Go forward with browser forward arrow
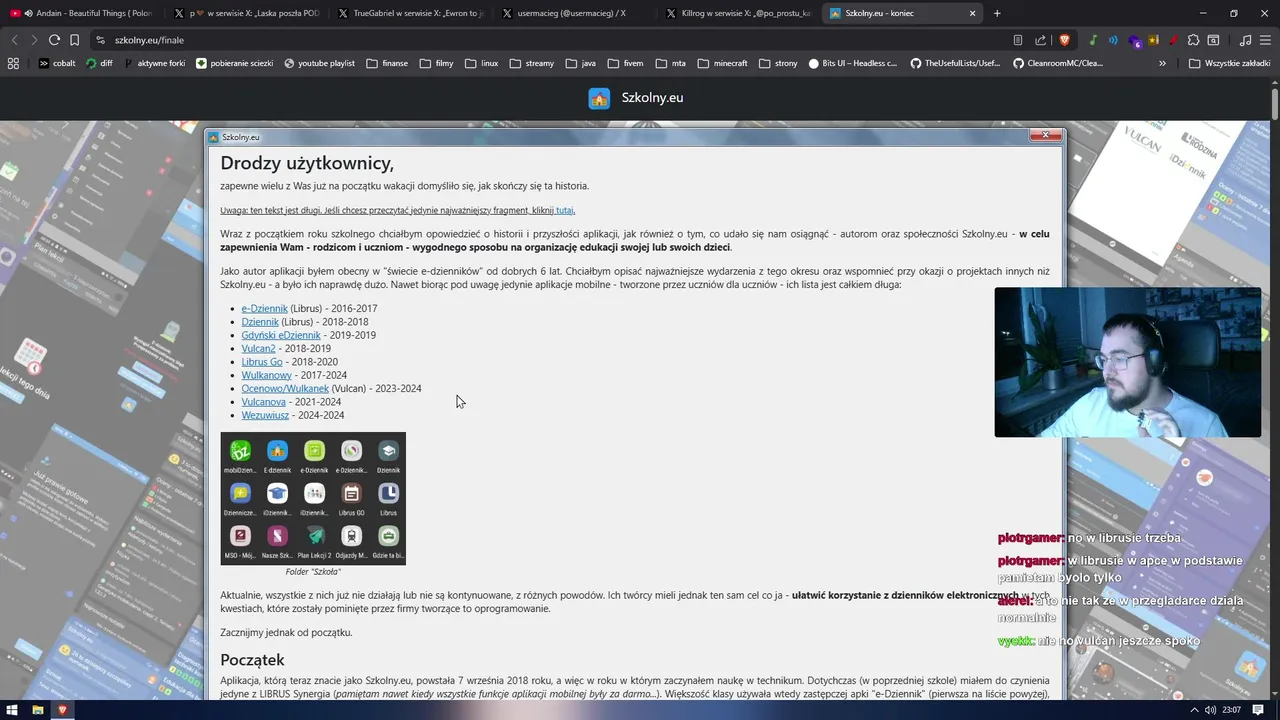Viewport: 1280px width, 720px height. point(34,40)
